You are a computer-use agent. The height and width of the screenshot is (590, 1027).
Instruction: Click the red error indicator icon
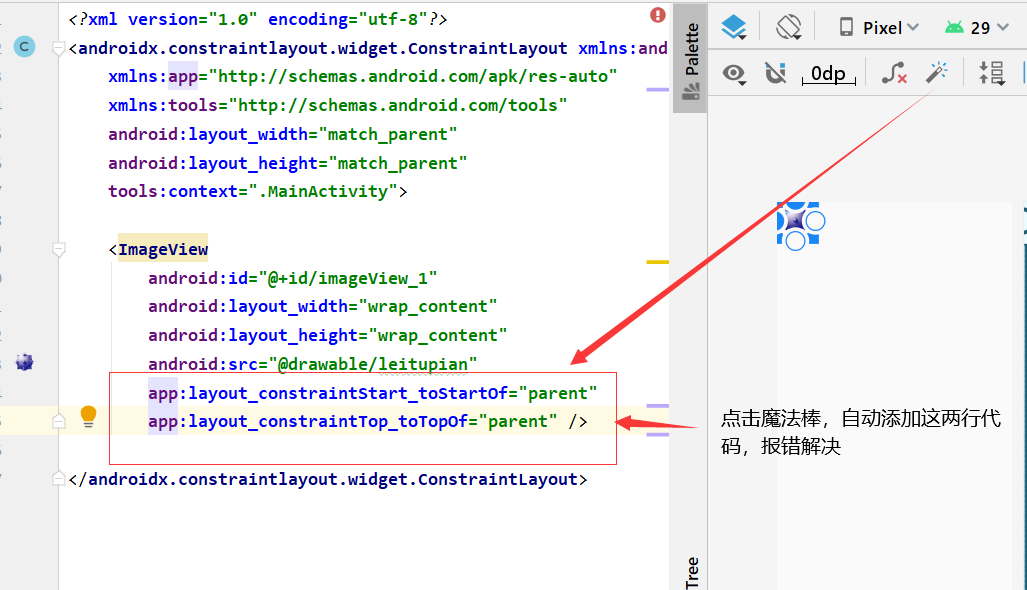[658, 15]
